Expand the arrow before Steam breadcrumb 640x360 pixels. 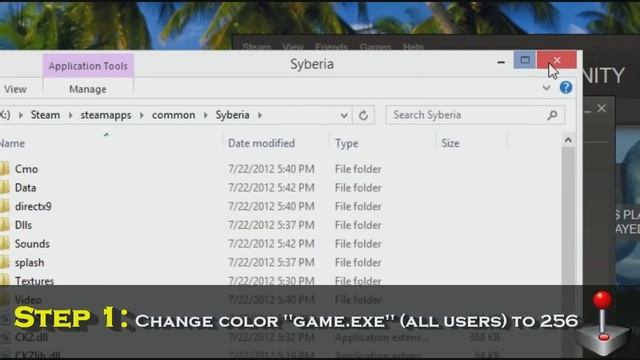click(20, 116)
